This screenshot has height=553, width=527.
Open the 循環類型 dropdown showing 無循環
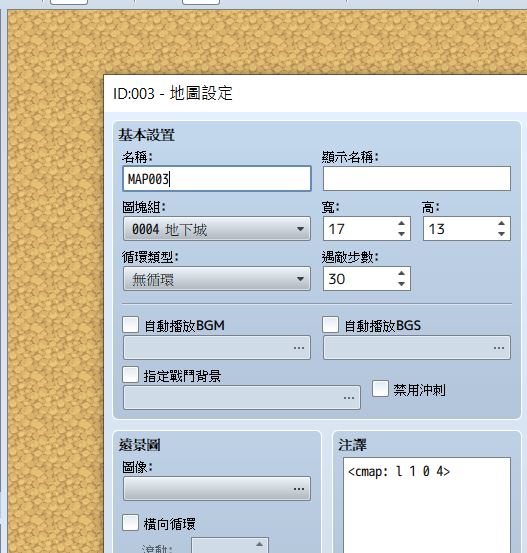pyautogui.click(x=217, y=279)
